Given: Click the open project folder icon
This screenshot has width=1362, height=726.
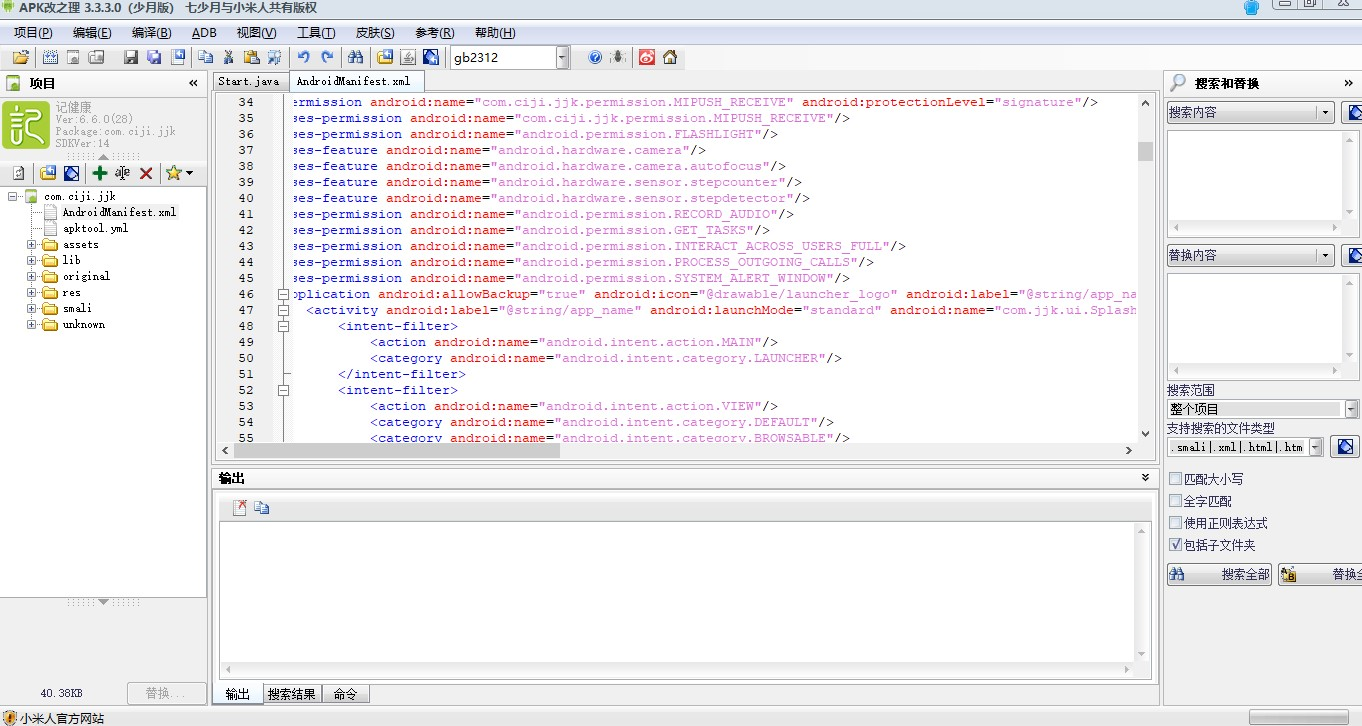Looking at the screenshot, I should (x=20, y=57).
